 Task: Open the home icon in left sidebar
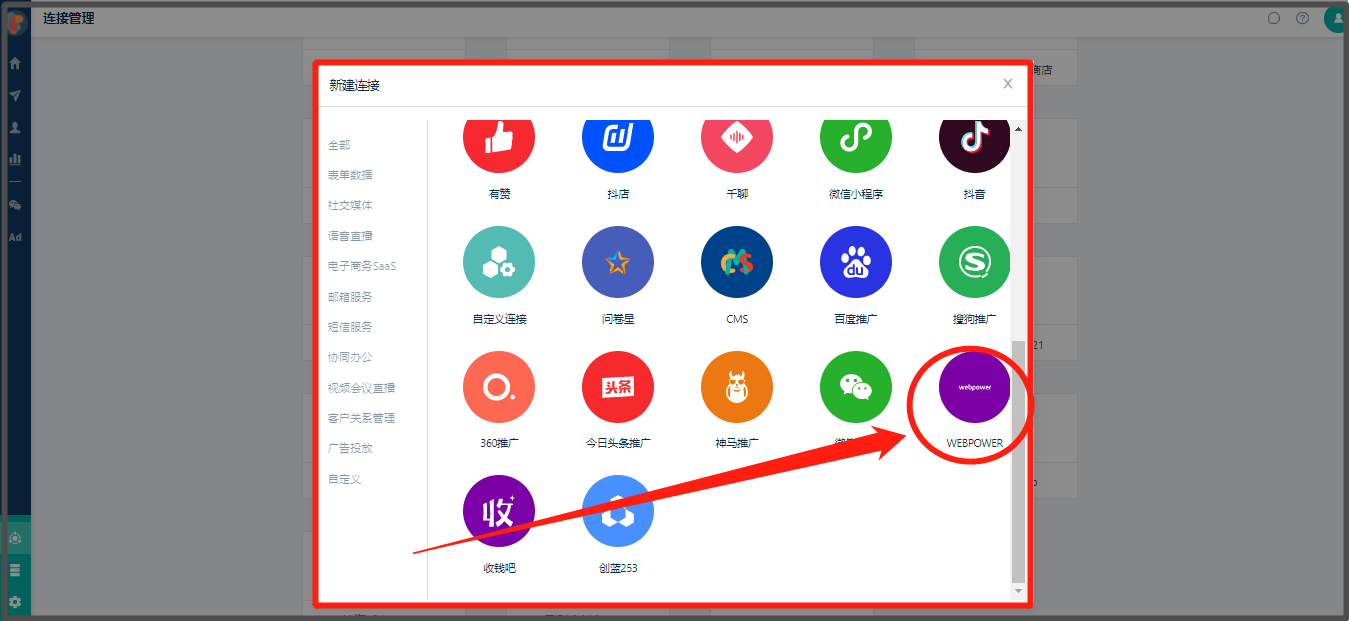click(x=15, y=63)
